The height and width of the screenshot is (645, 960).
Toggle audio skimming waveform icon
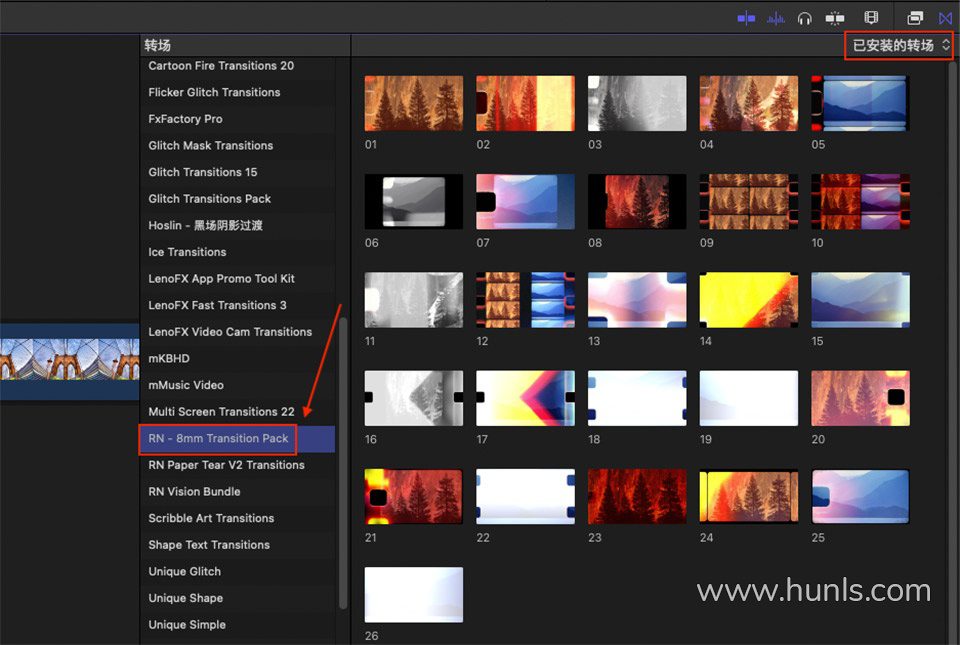(776, 18)
